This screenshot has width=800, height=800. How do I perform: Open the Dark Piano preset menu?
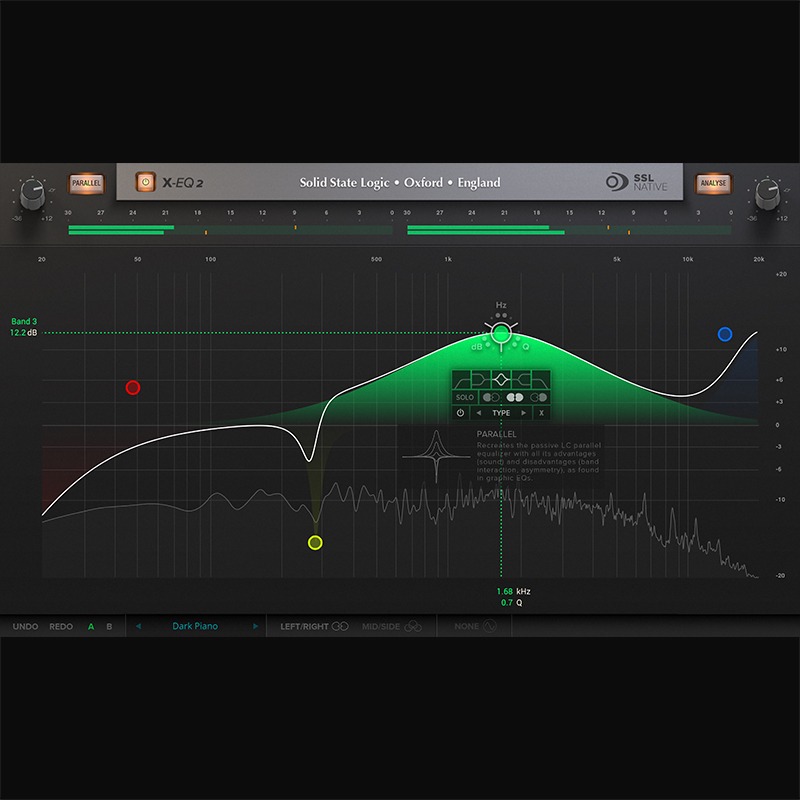195,626
